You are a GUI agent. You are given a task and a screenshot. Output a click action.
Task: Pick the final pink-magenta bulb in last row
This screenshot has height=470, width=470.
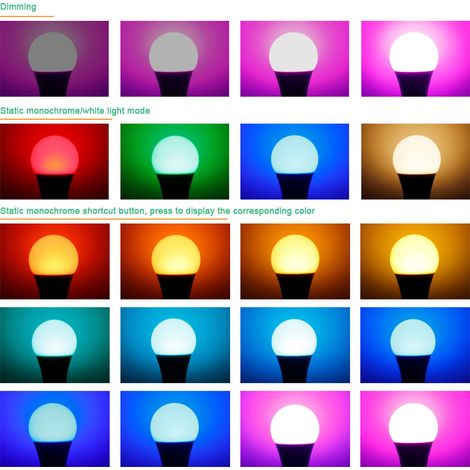coord(415,429)
